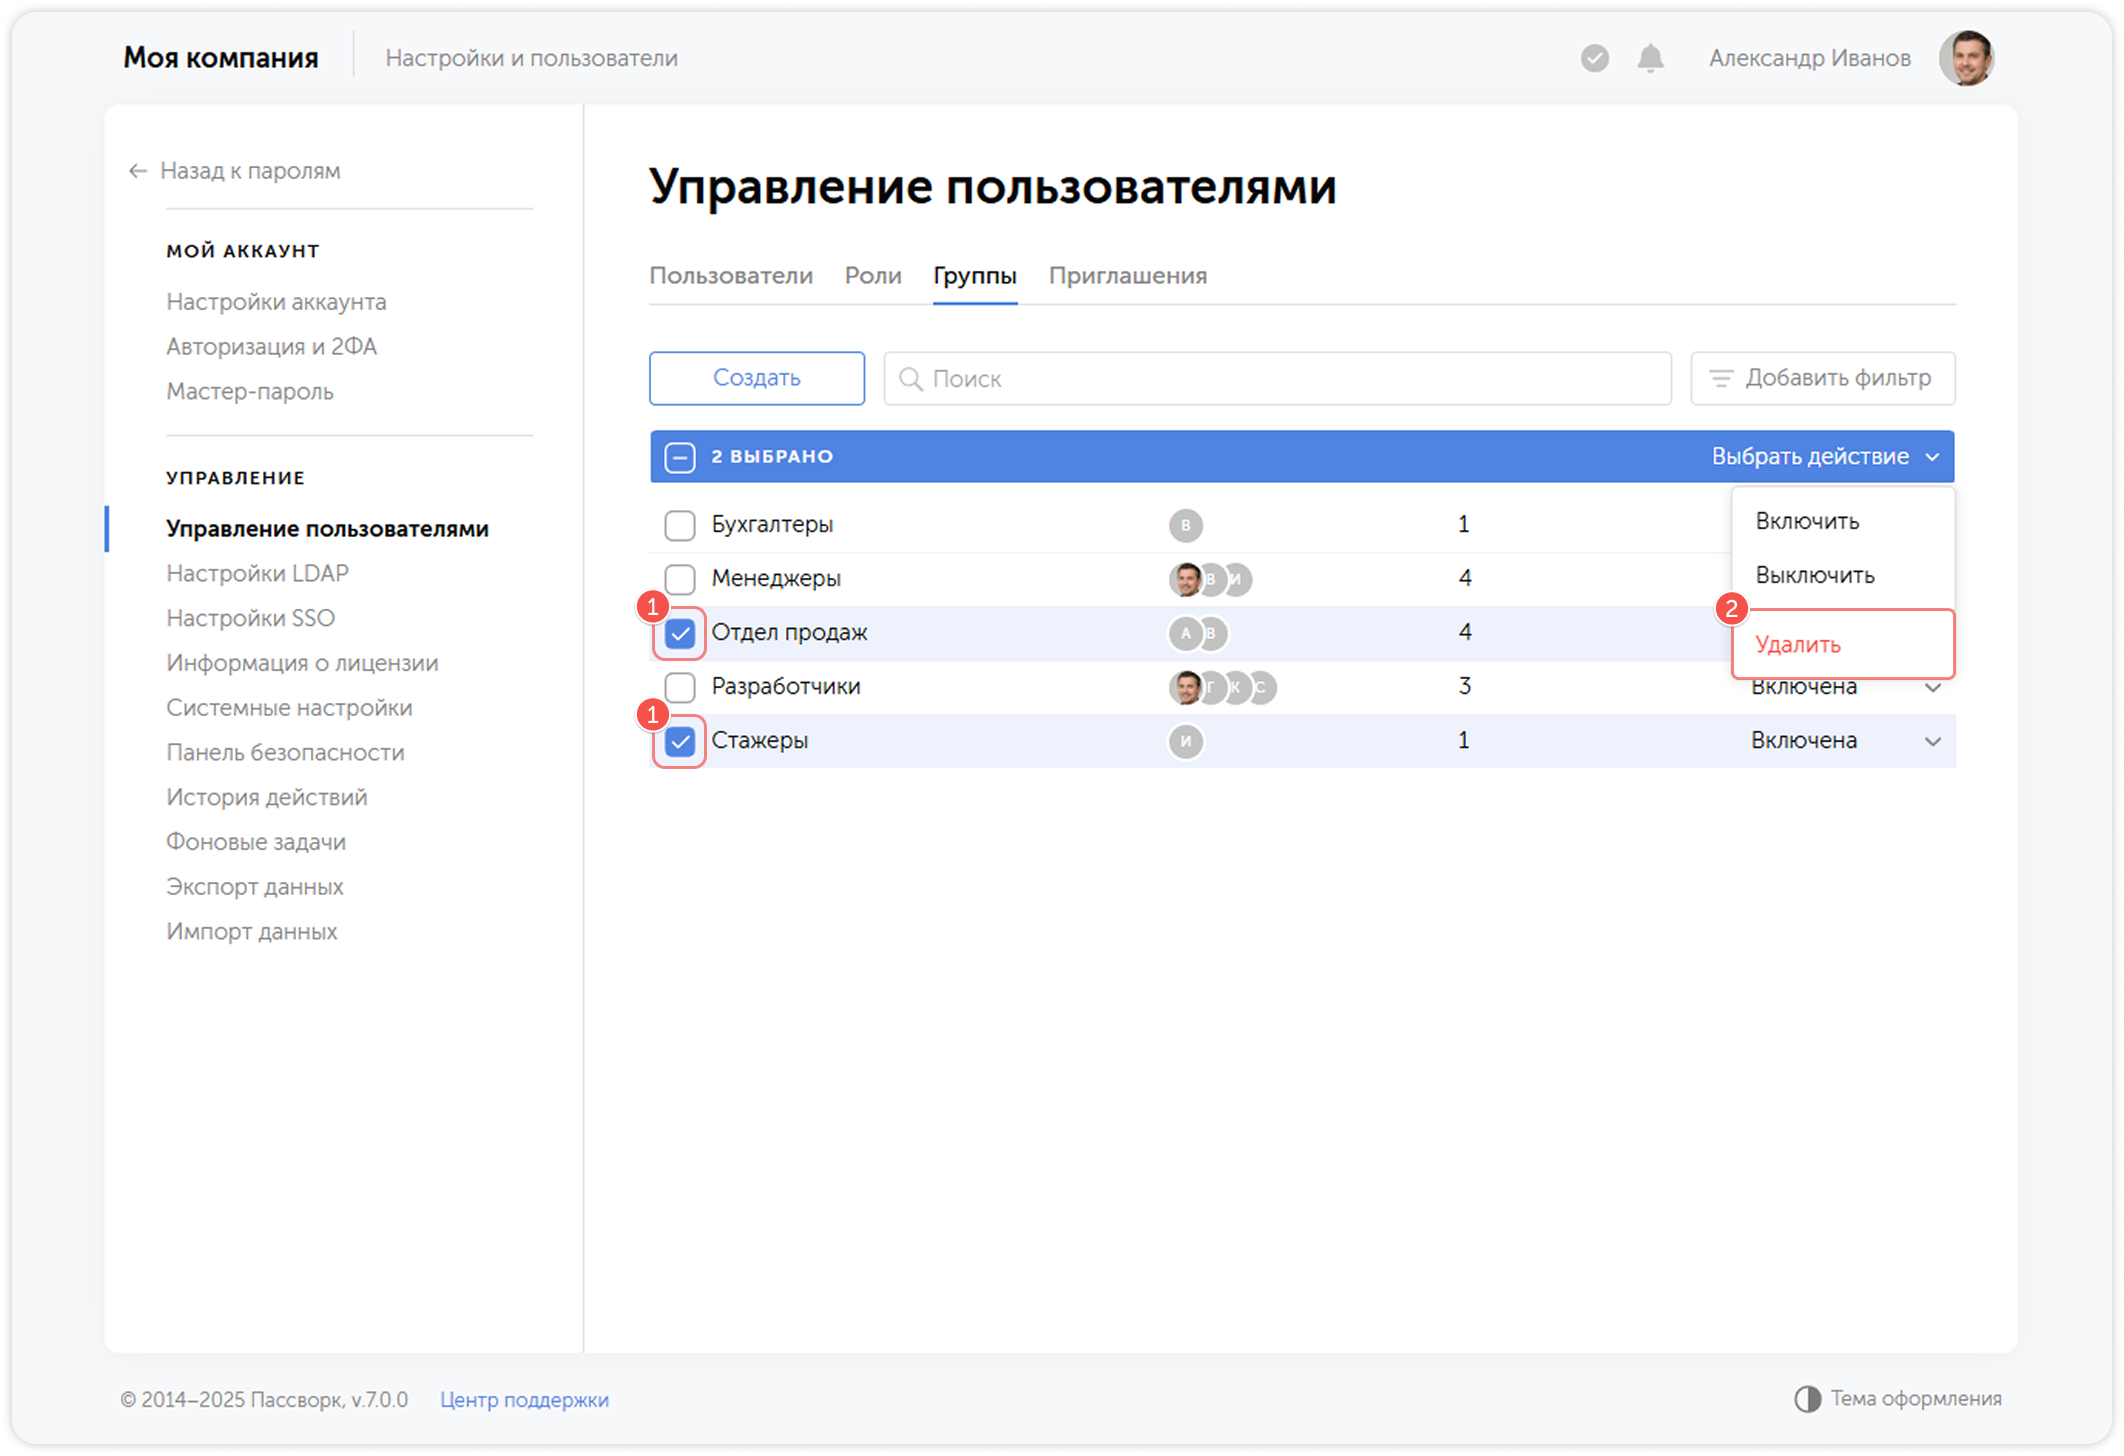Open Импорт данных

pyautogui.click(x=251, y=931)
